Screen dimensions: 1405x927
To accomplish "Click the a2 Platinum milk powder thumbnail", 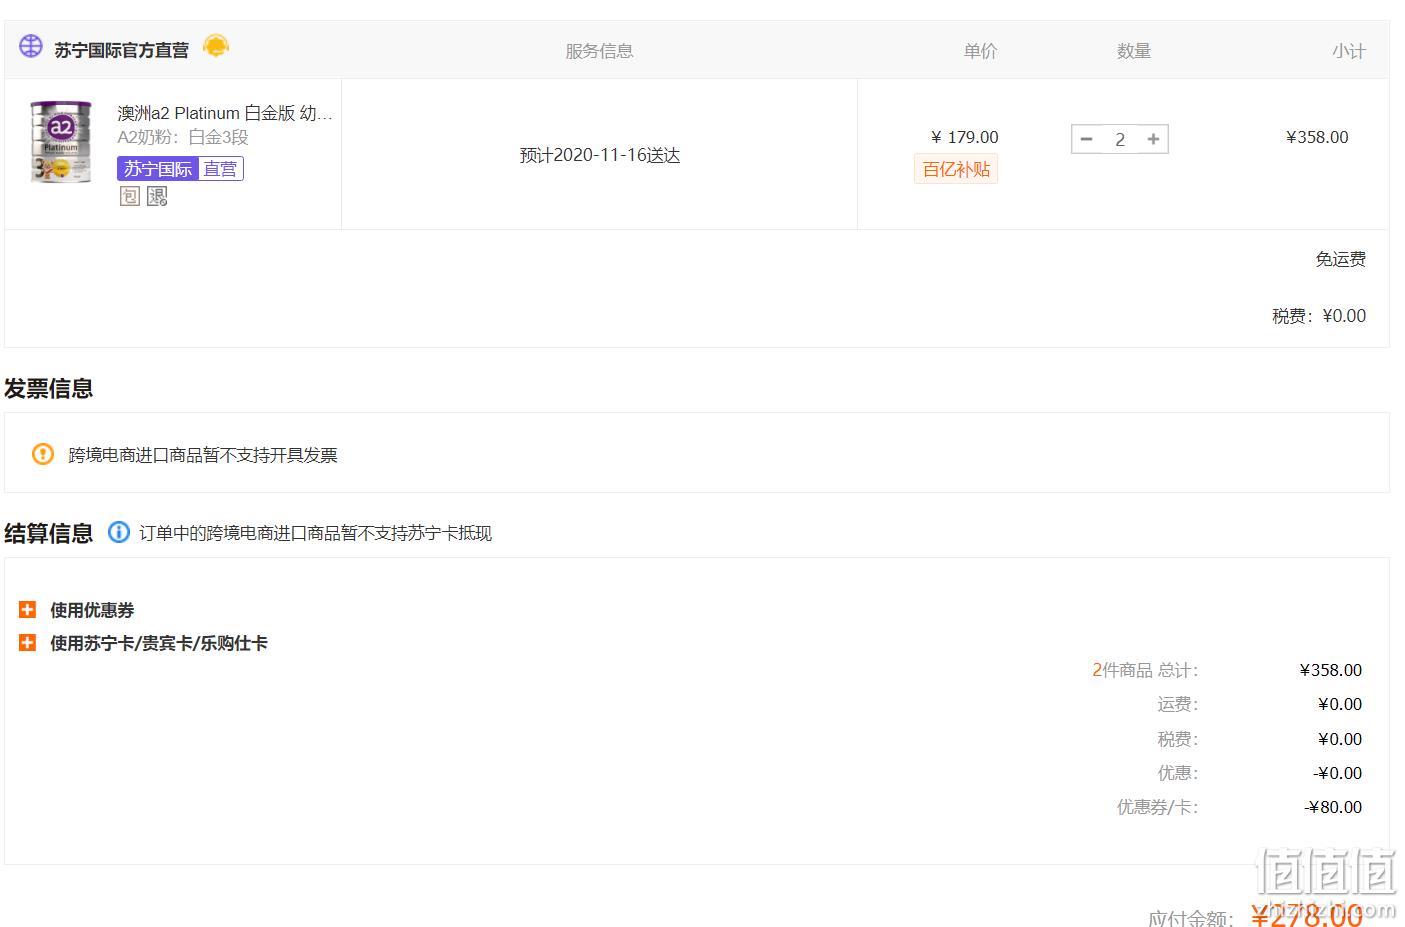I will pyautogui.click(x=61, y=141).
